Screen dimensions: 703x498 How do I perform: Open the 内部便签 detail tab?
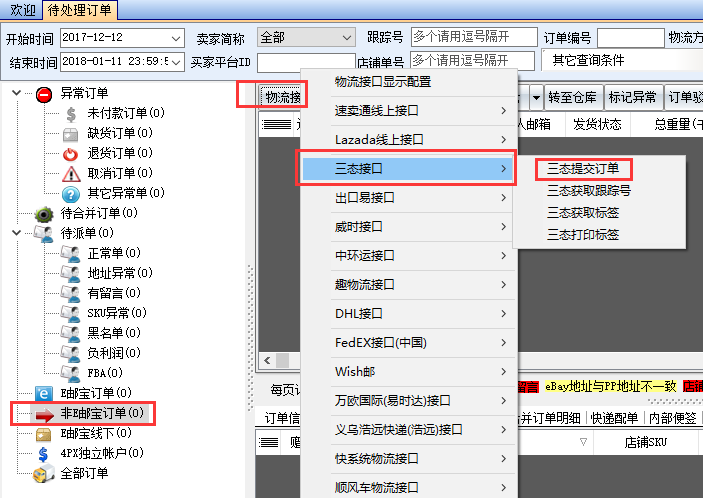(672, 418)
